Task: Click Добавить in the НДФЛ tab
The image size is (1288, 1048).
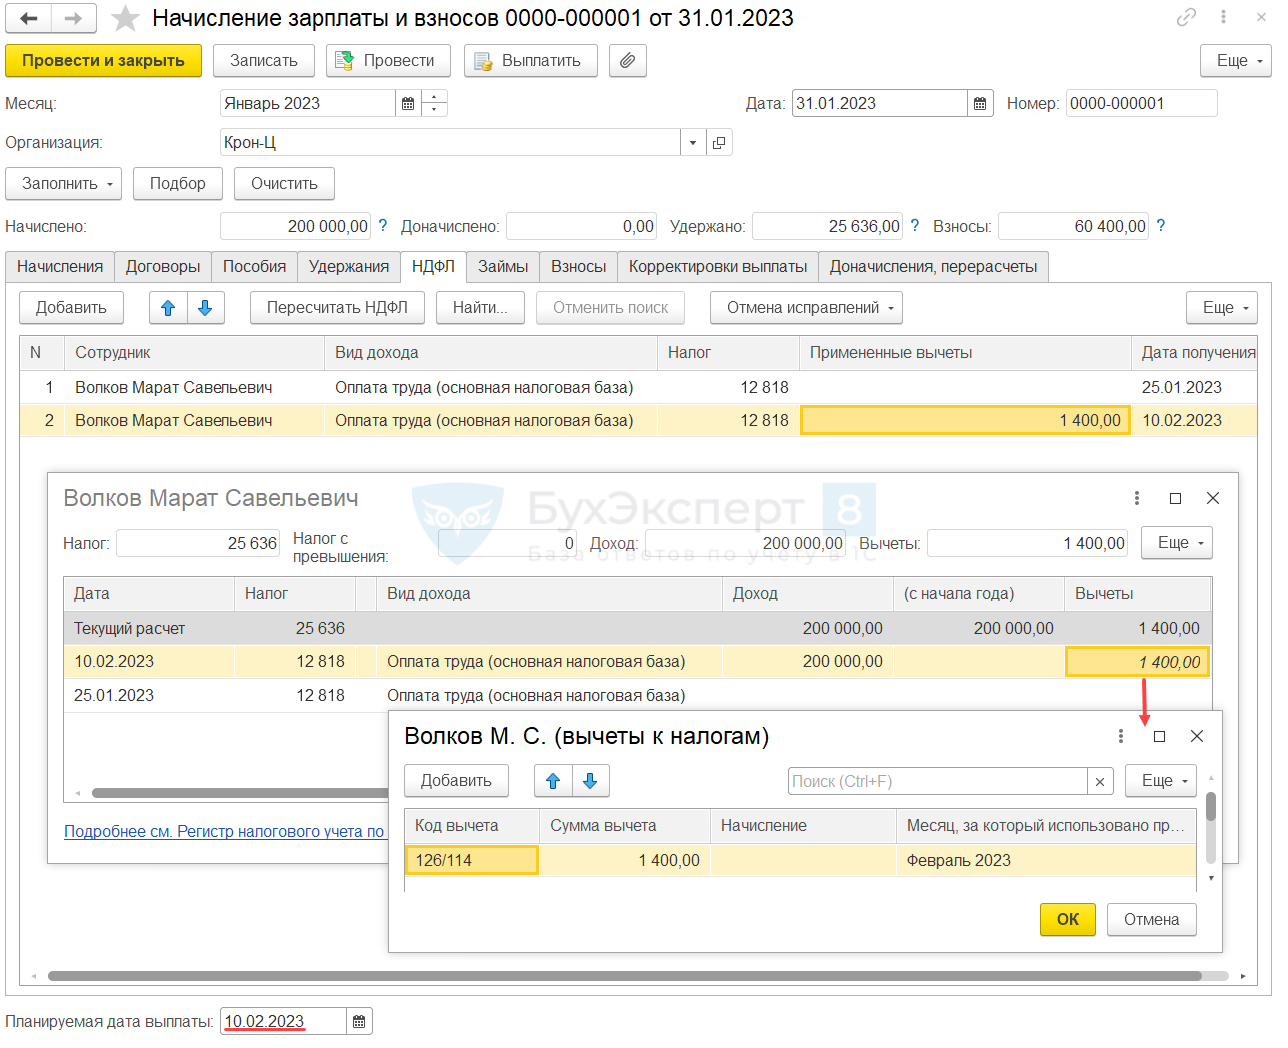Action: pos(71,308)
